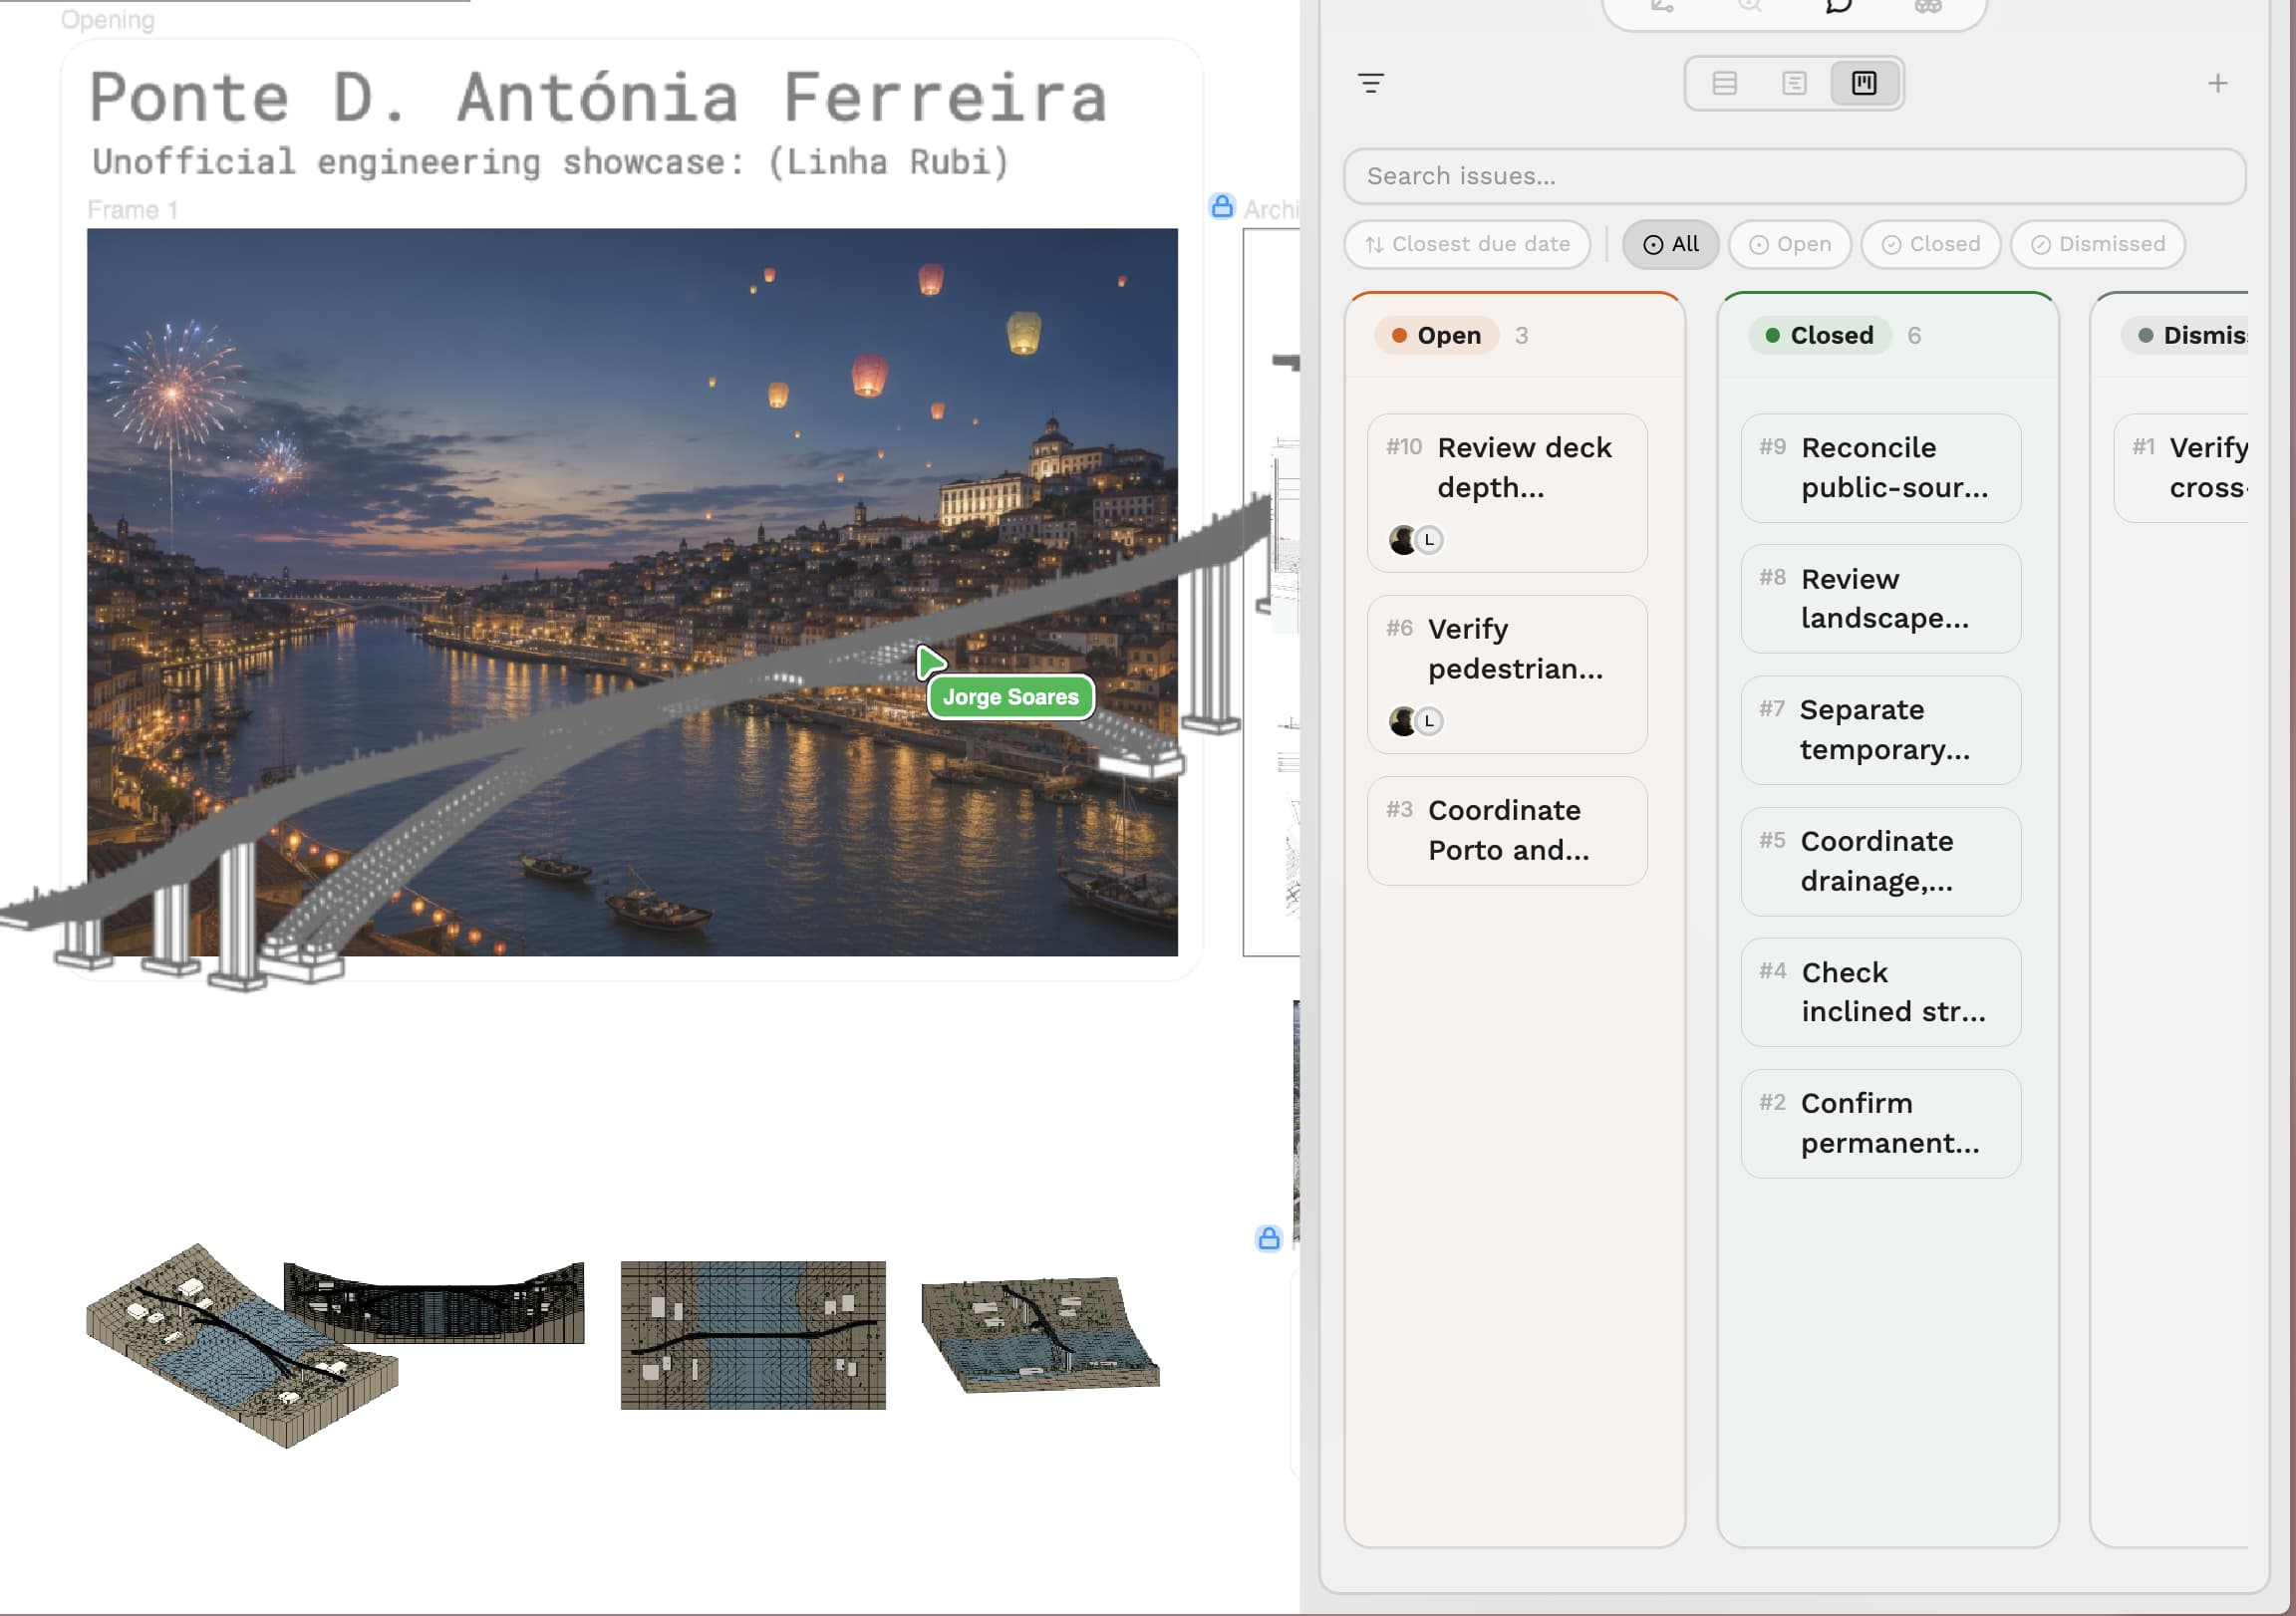The height and width of the screenshot is (1616, 2296).
Task: Filter issues by Dismissed status
Action: pyautogui.click(x=2098, y=244)
